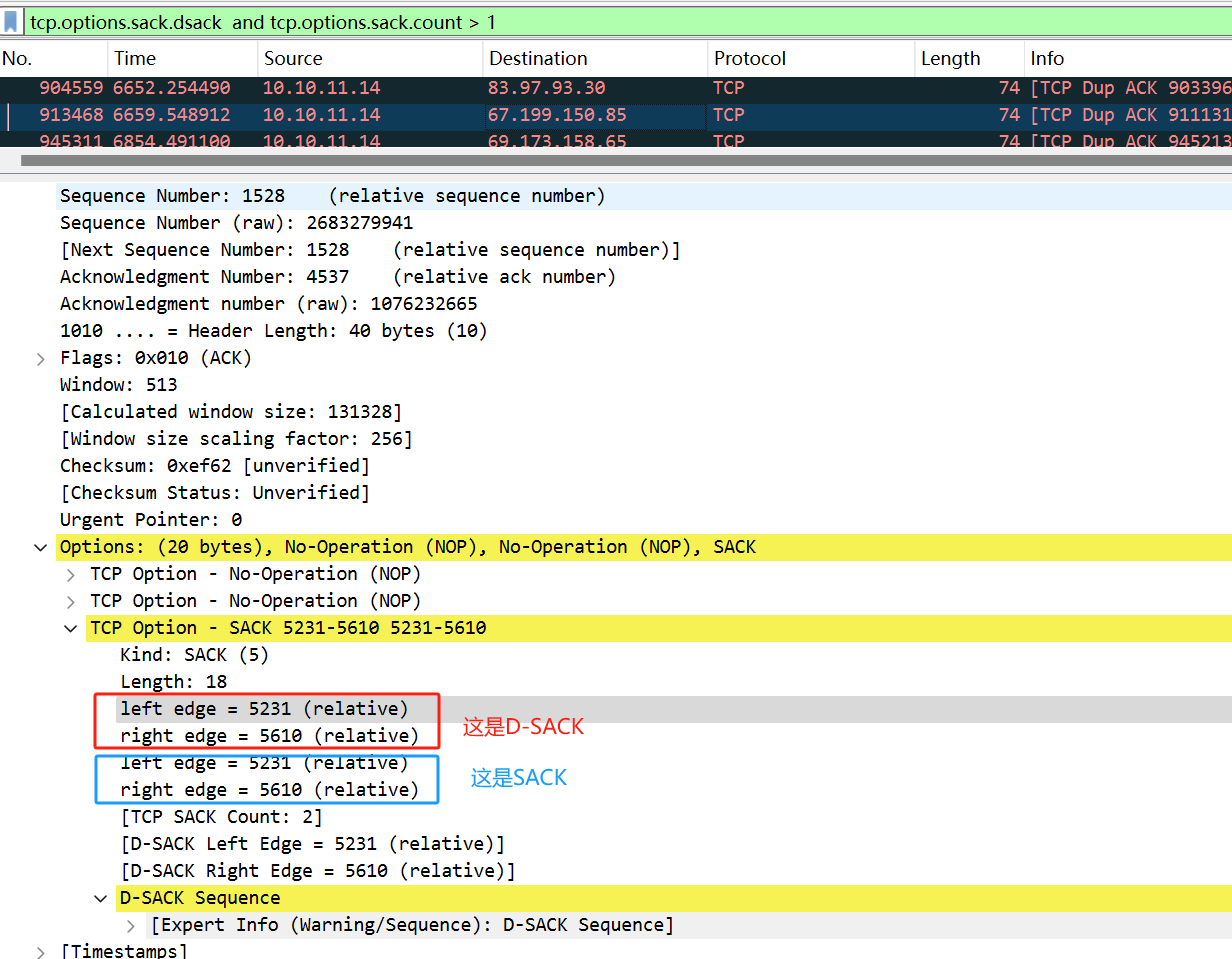Collapse the Options (20 bytes) node
The height and width of the screenshot is (959, 1232).
tap(41, 547)
